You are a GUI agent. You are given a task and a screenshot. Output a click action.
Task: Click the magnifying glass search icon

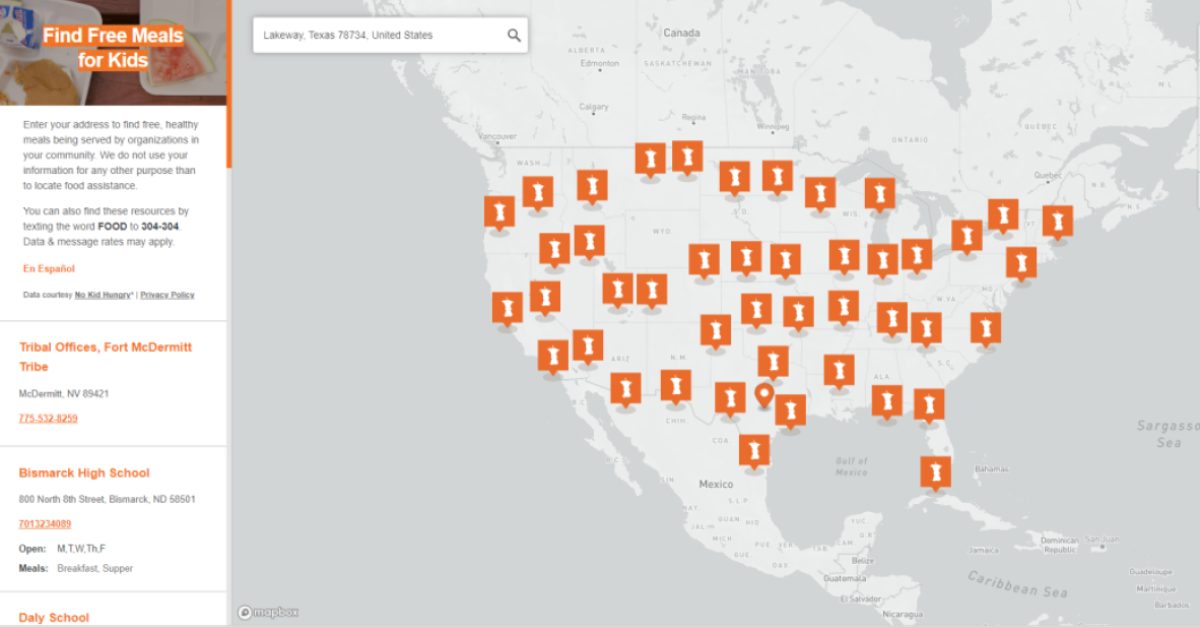(514, 35)
